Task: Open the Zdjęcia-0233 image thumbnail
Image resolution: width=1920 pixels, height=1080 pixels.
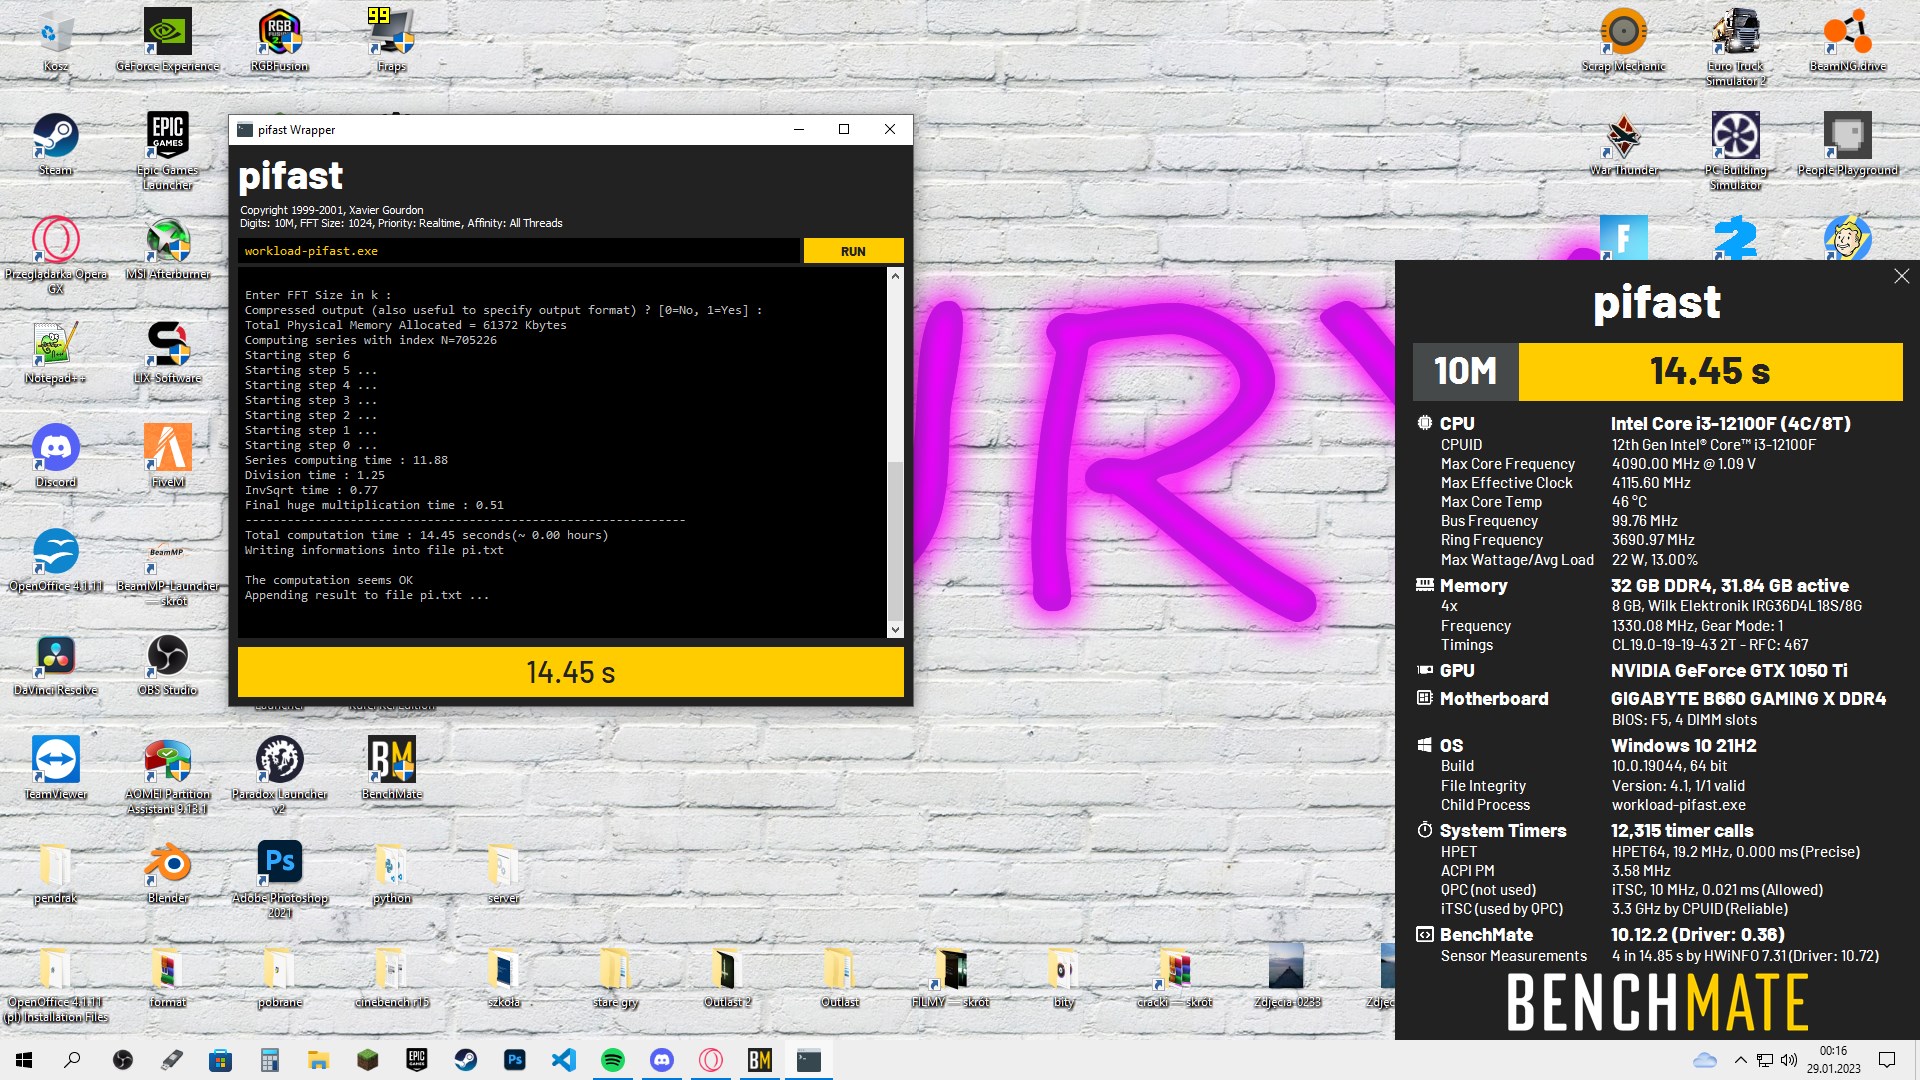Action: pyautogui.click(x=1288, y=977)
